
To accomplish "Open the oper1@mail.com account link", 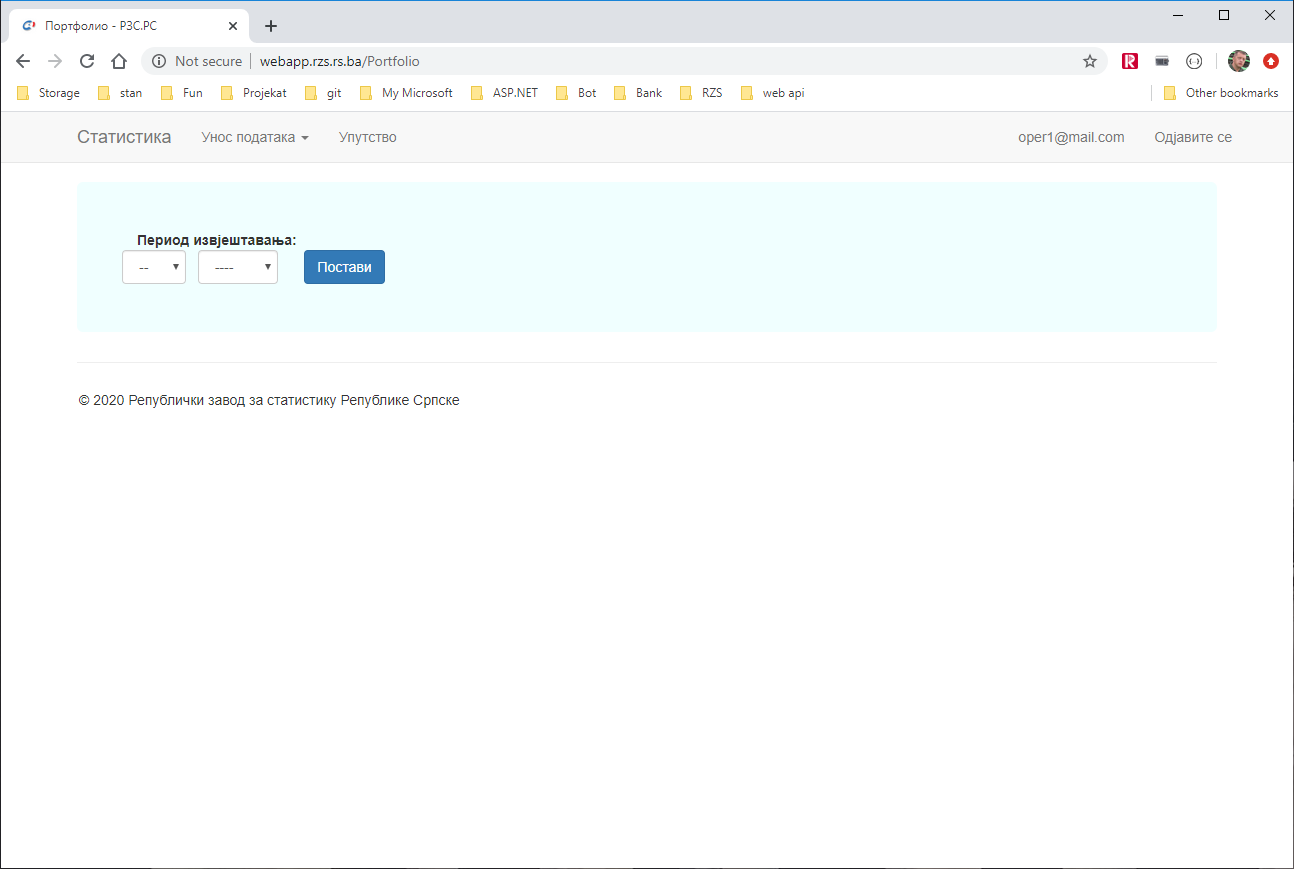I will pyautogui.click(x=1071, y=137).
